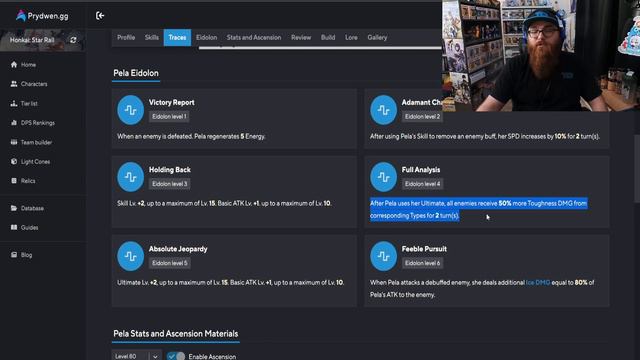Viewport: 640px width, 360px height.
Task: Click the Ice DMG link text
Action: pos(538,282)
